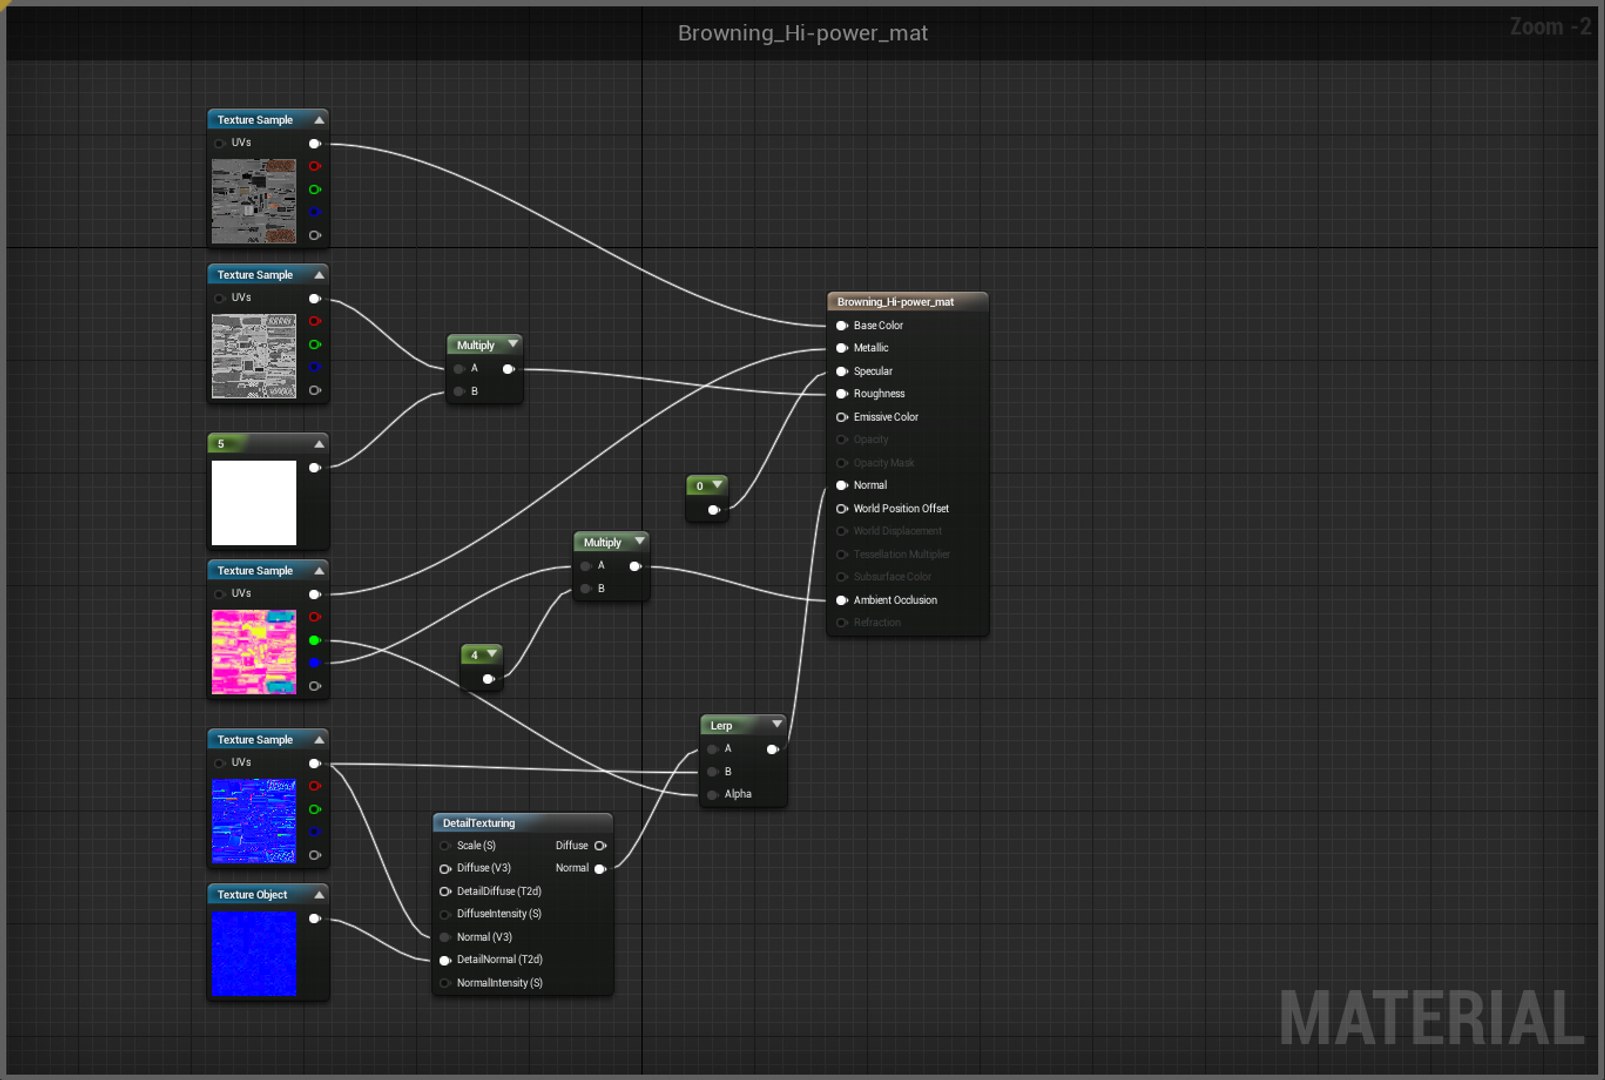Click the Tessellation Multiplier pin label

point(902,555)
